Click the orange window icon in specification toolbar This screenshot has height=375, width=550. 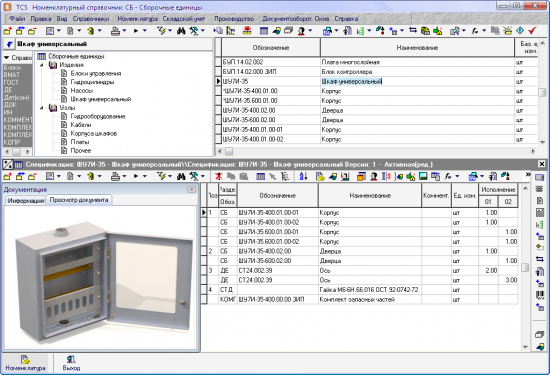361,176
